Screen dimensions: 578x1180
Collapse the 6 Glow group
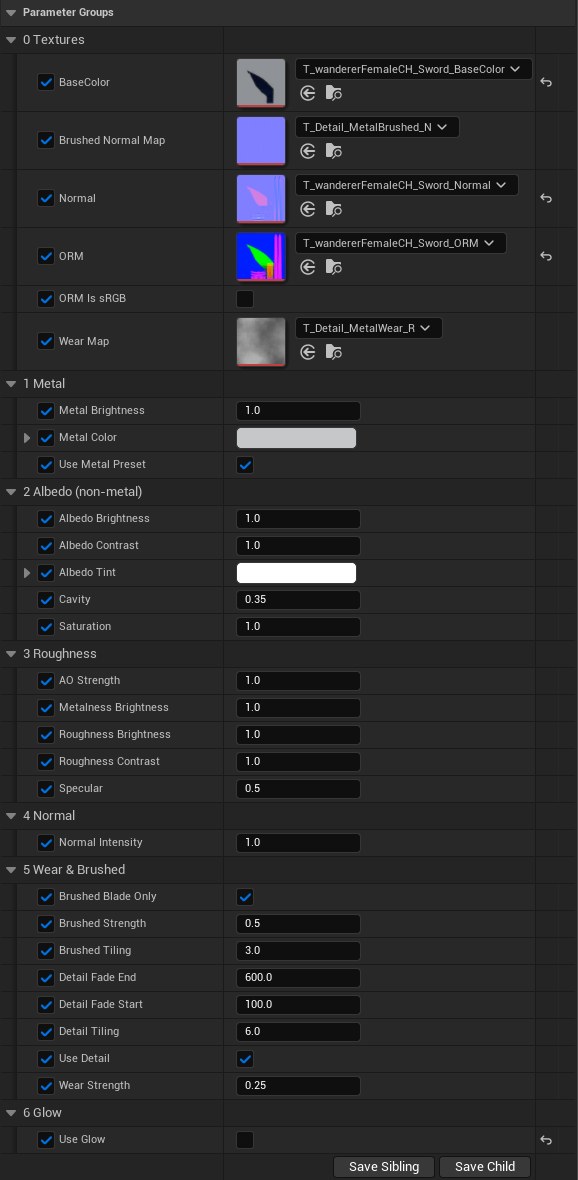[x=11, y=1113]
